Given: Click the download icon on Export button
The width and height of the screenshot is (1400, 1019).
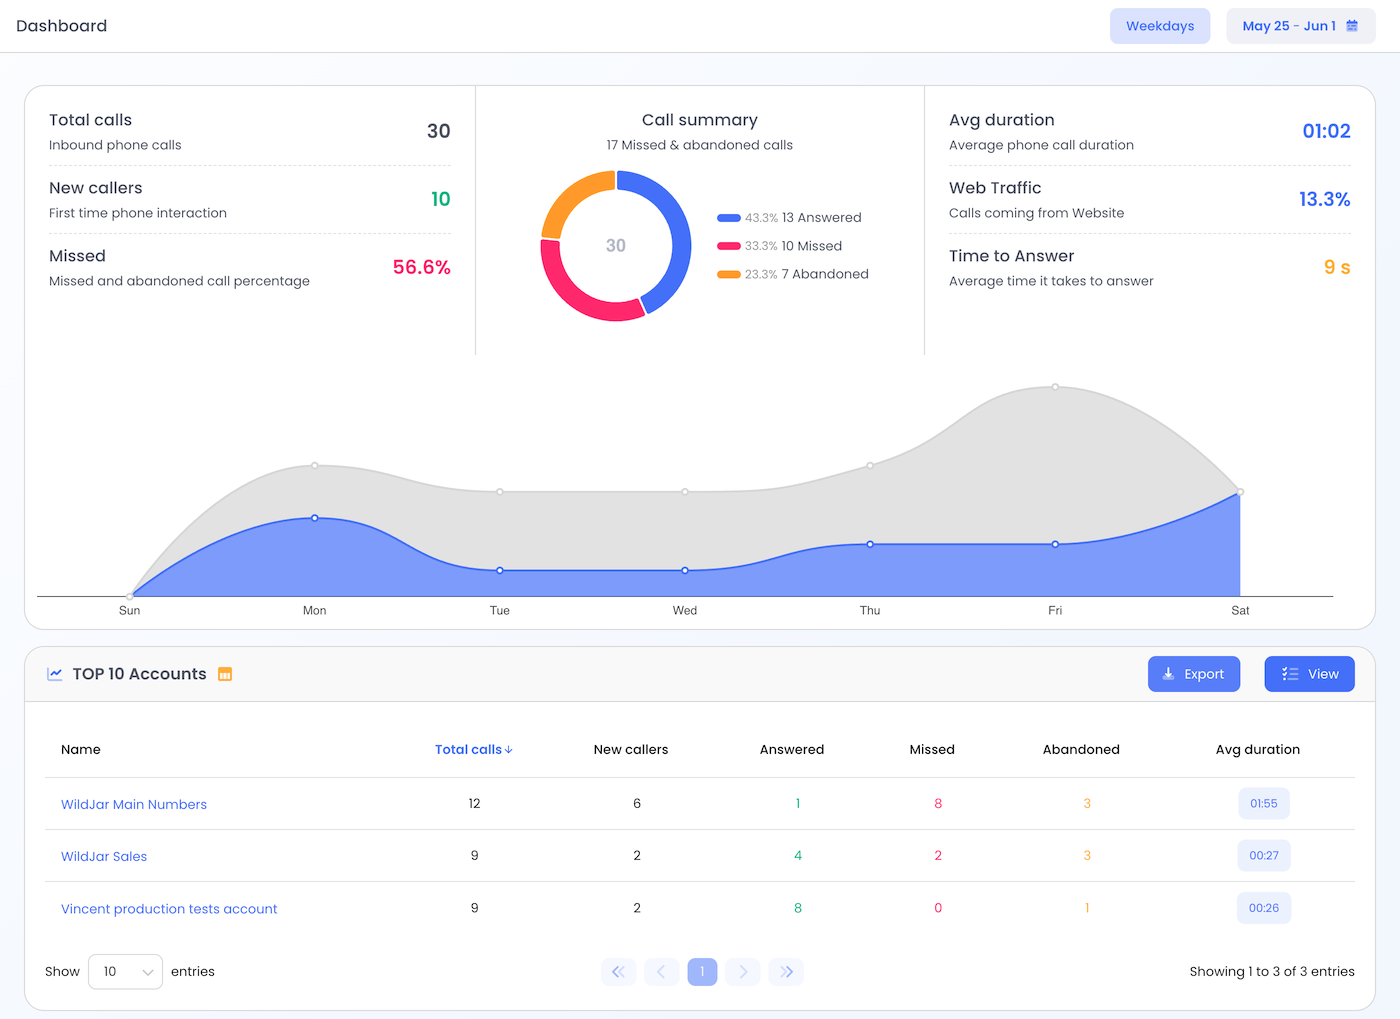Looking at the screenshot, I should pos(1168,674).
